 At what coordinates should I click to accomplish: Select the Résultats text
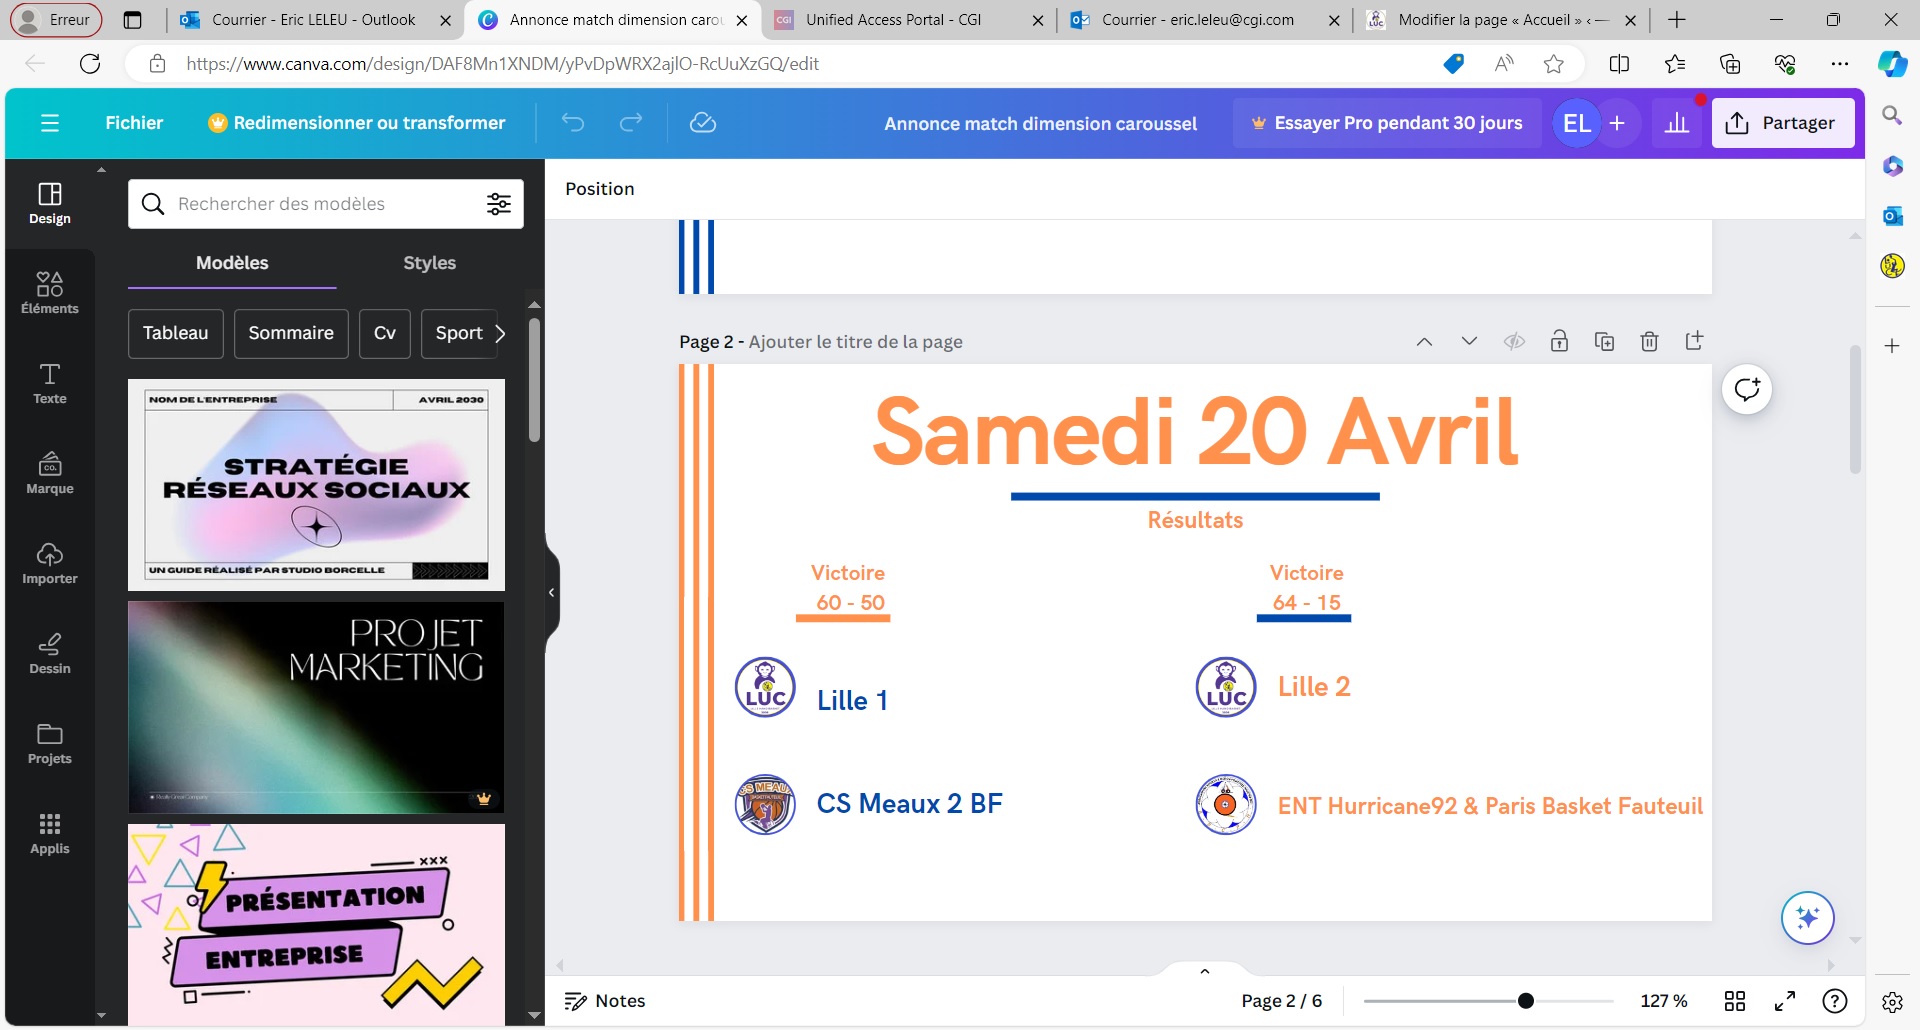point(1195,520)
